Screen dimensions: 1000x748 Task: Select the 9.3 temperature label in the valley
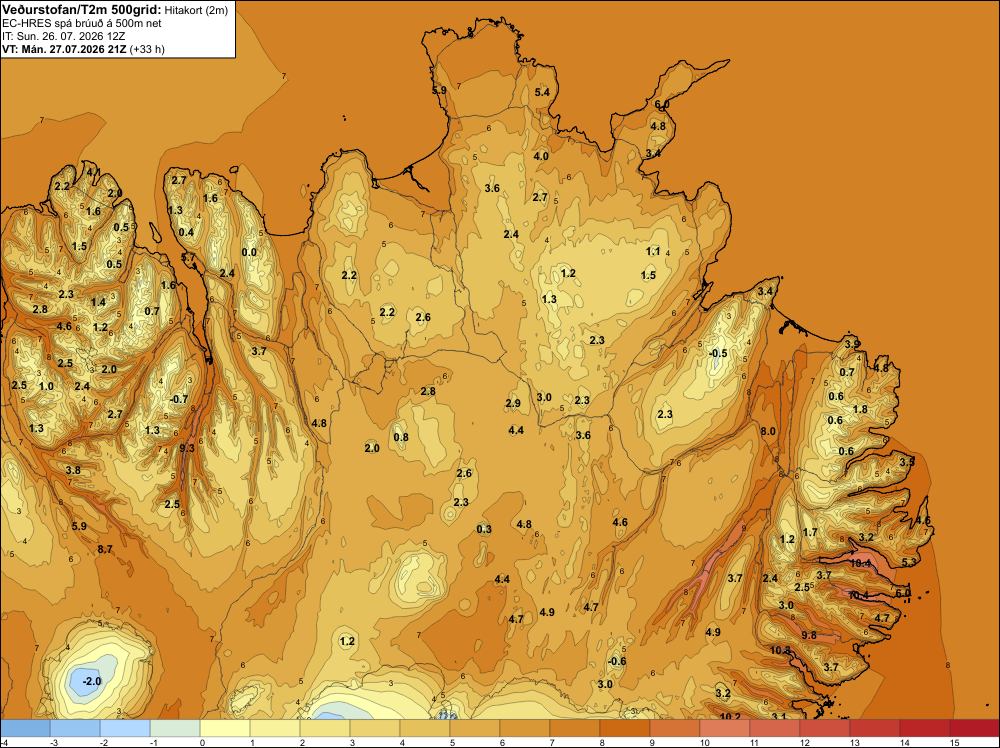point(186,448)
